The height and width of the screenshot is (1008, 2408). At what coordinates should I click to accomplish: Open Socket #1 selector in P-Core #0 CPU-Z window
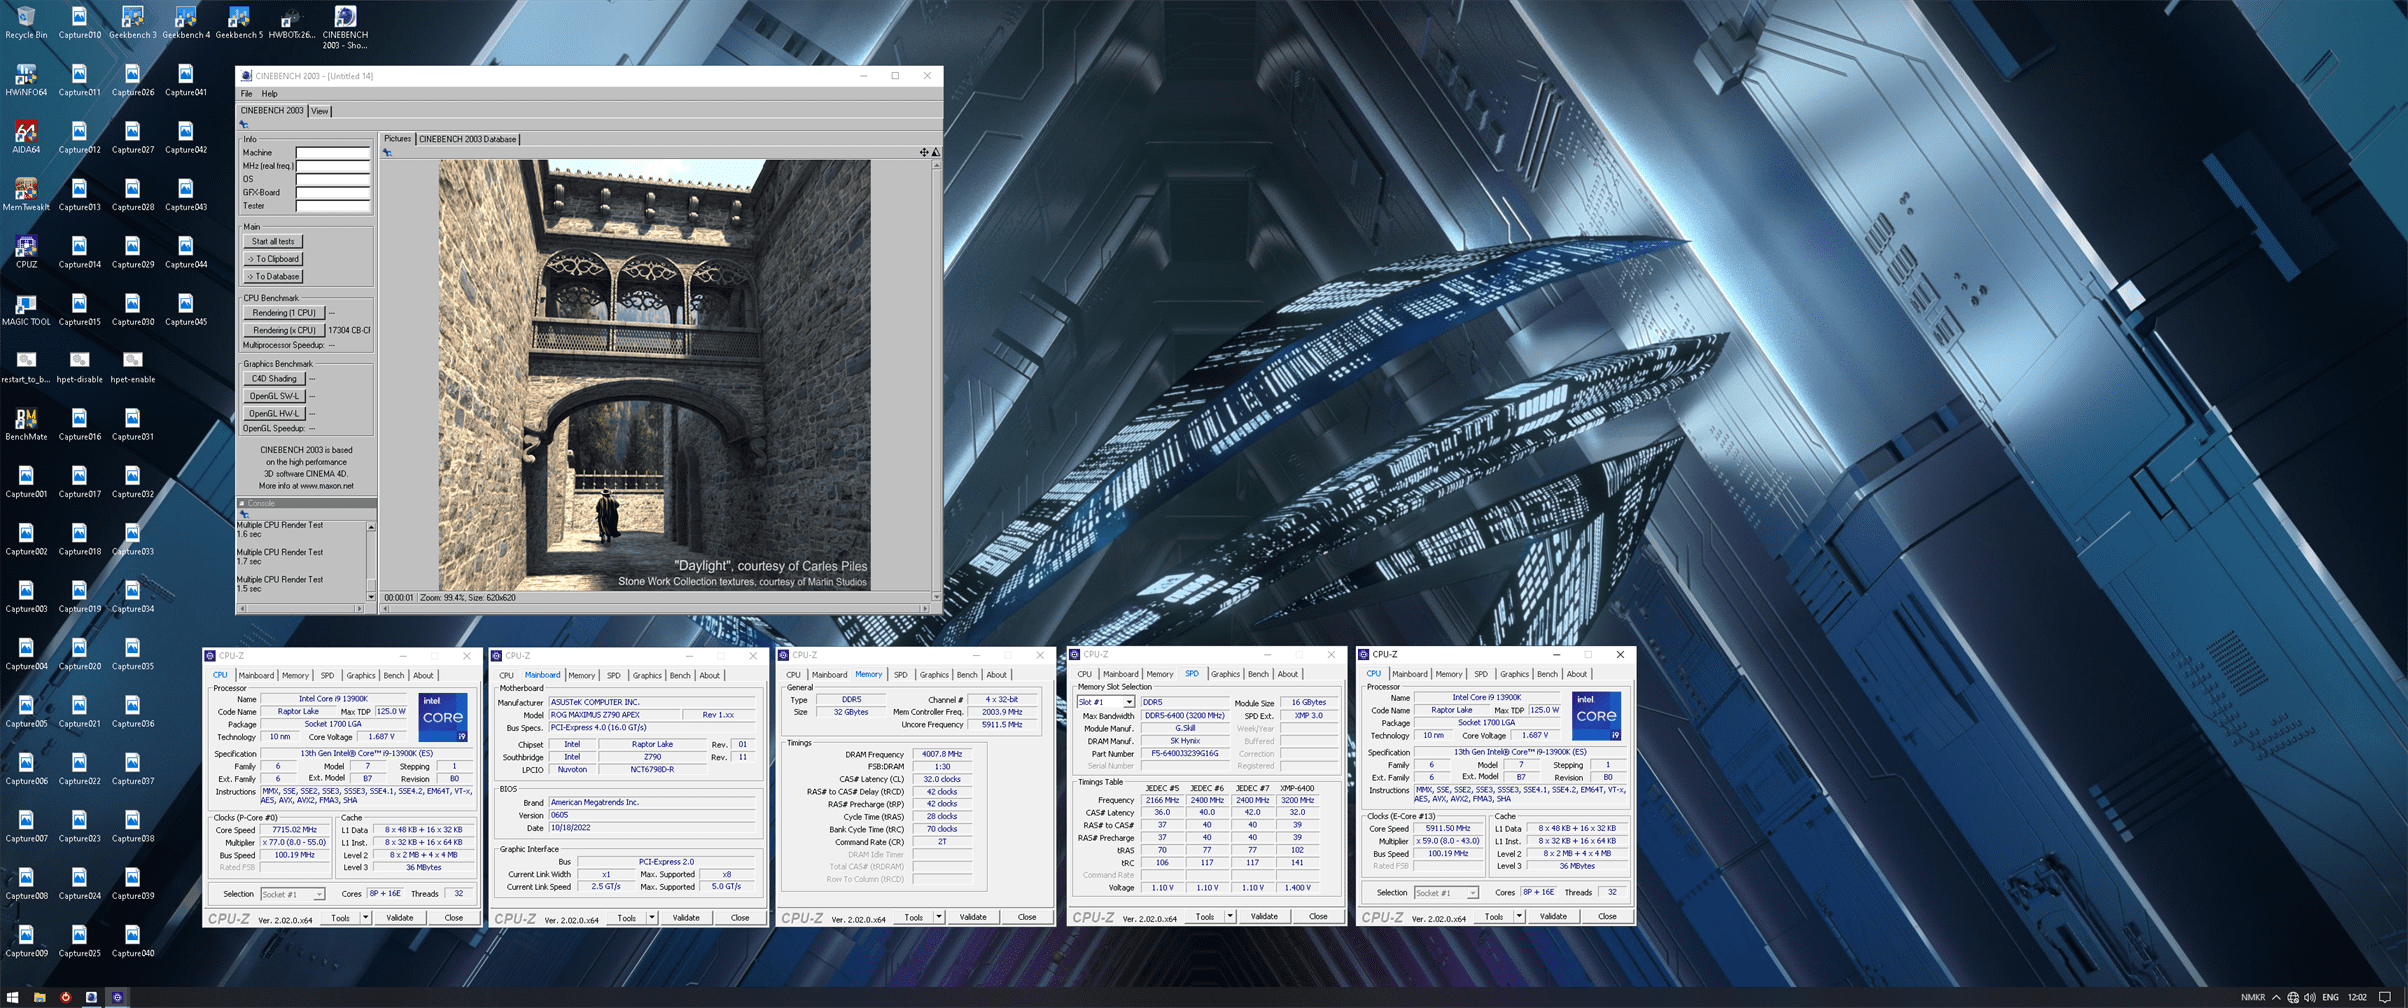[x=292, y=894]
